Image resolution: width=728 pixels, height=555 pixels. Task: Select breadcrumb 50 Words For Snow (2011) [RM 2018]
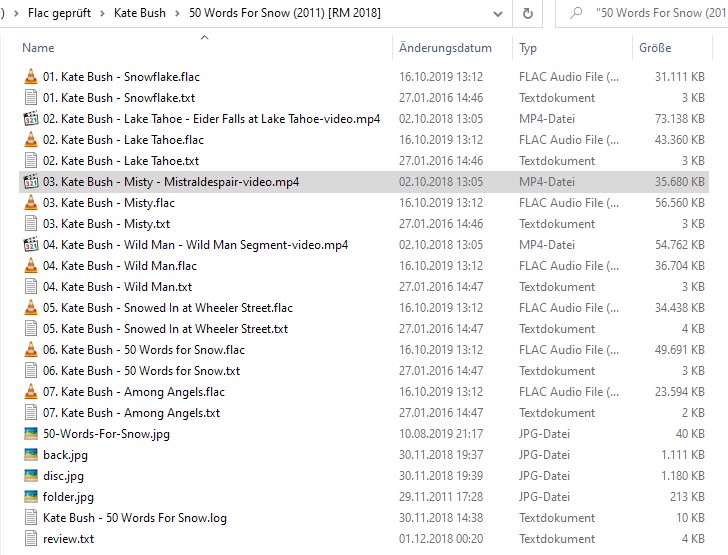point(285,13)
